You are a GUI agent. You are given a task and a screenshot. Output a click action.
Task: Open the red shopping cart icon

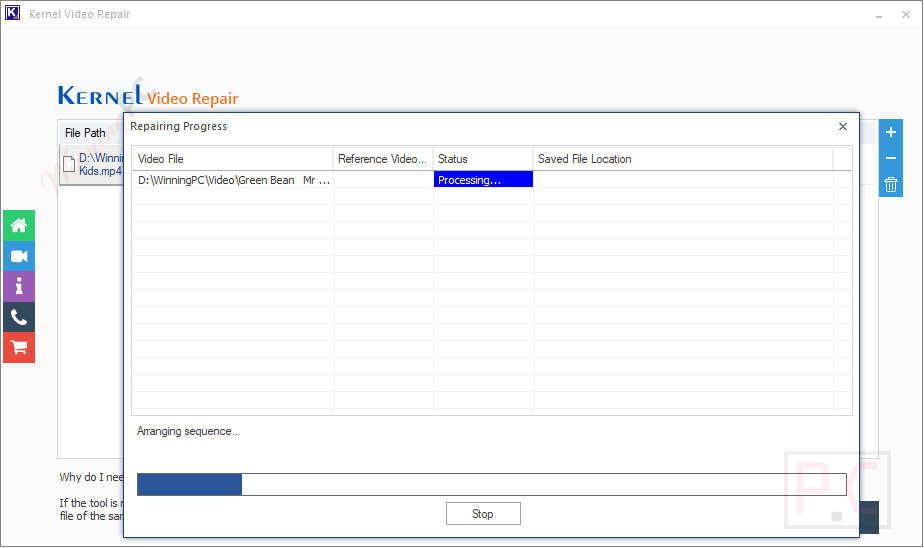point(19,348)
